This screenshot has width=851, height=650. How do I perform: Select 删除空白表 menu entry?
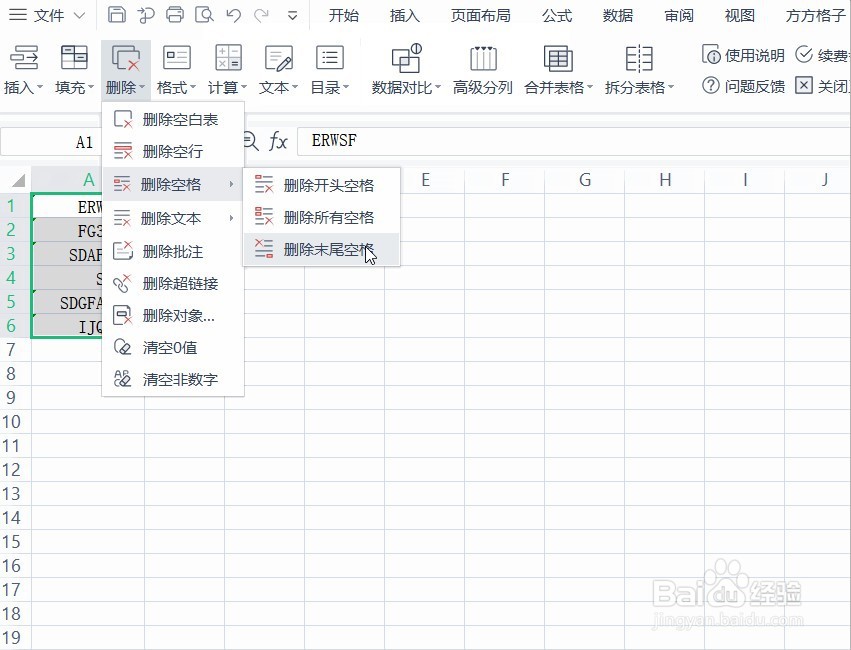(173, 119)
